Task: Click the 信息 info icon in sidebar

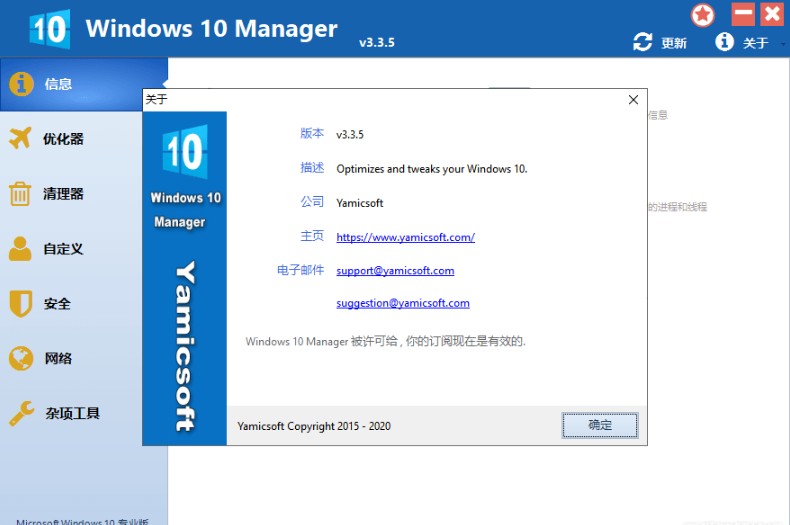Action: [22, 84]
